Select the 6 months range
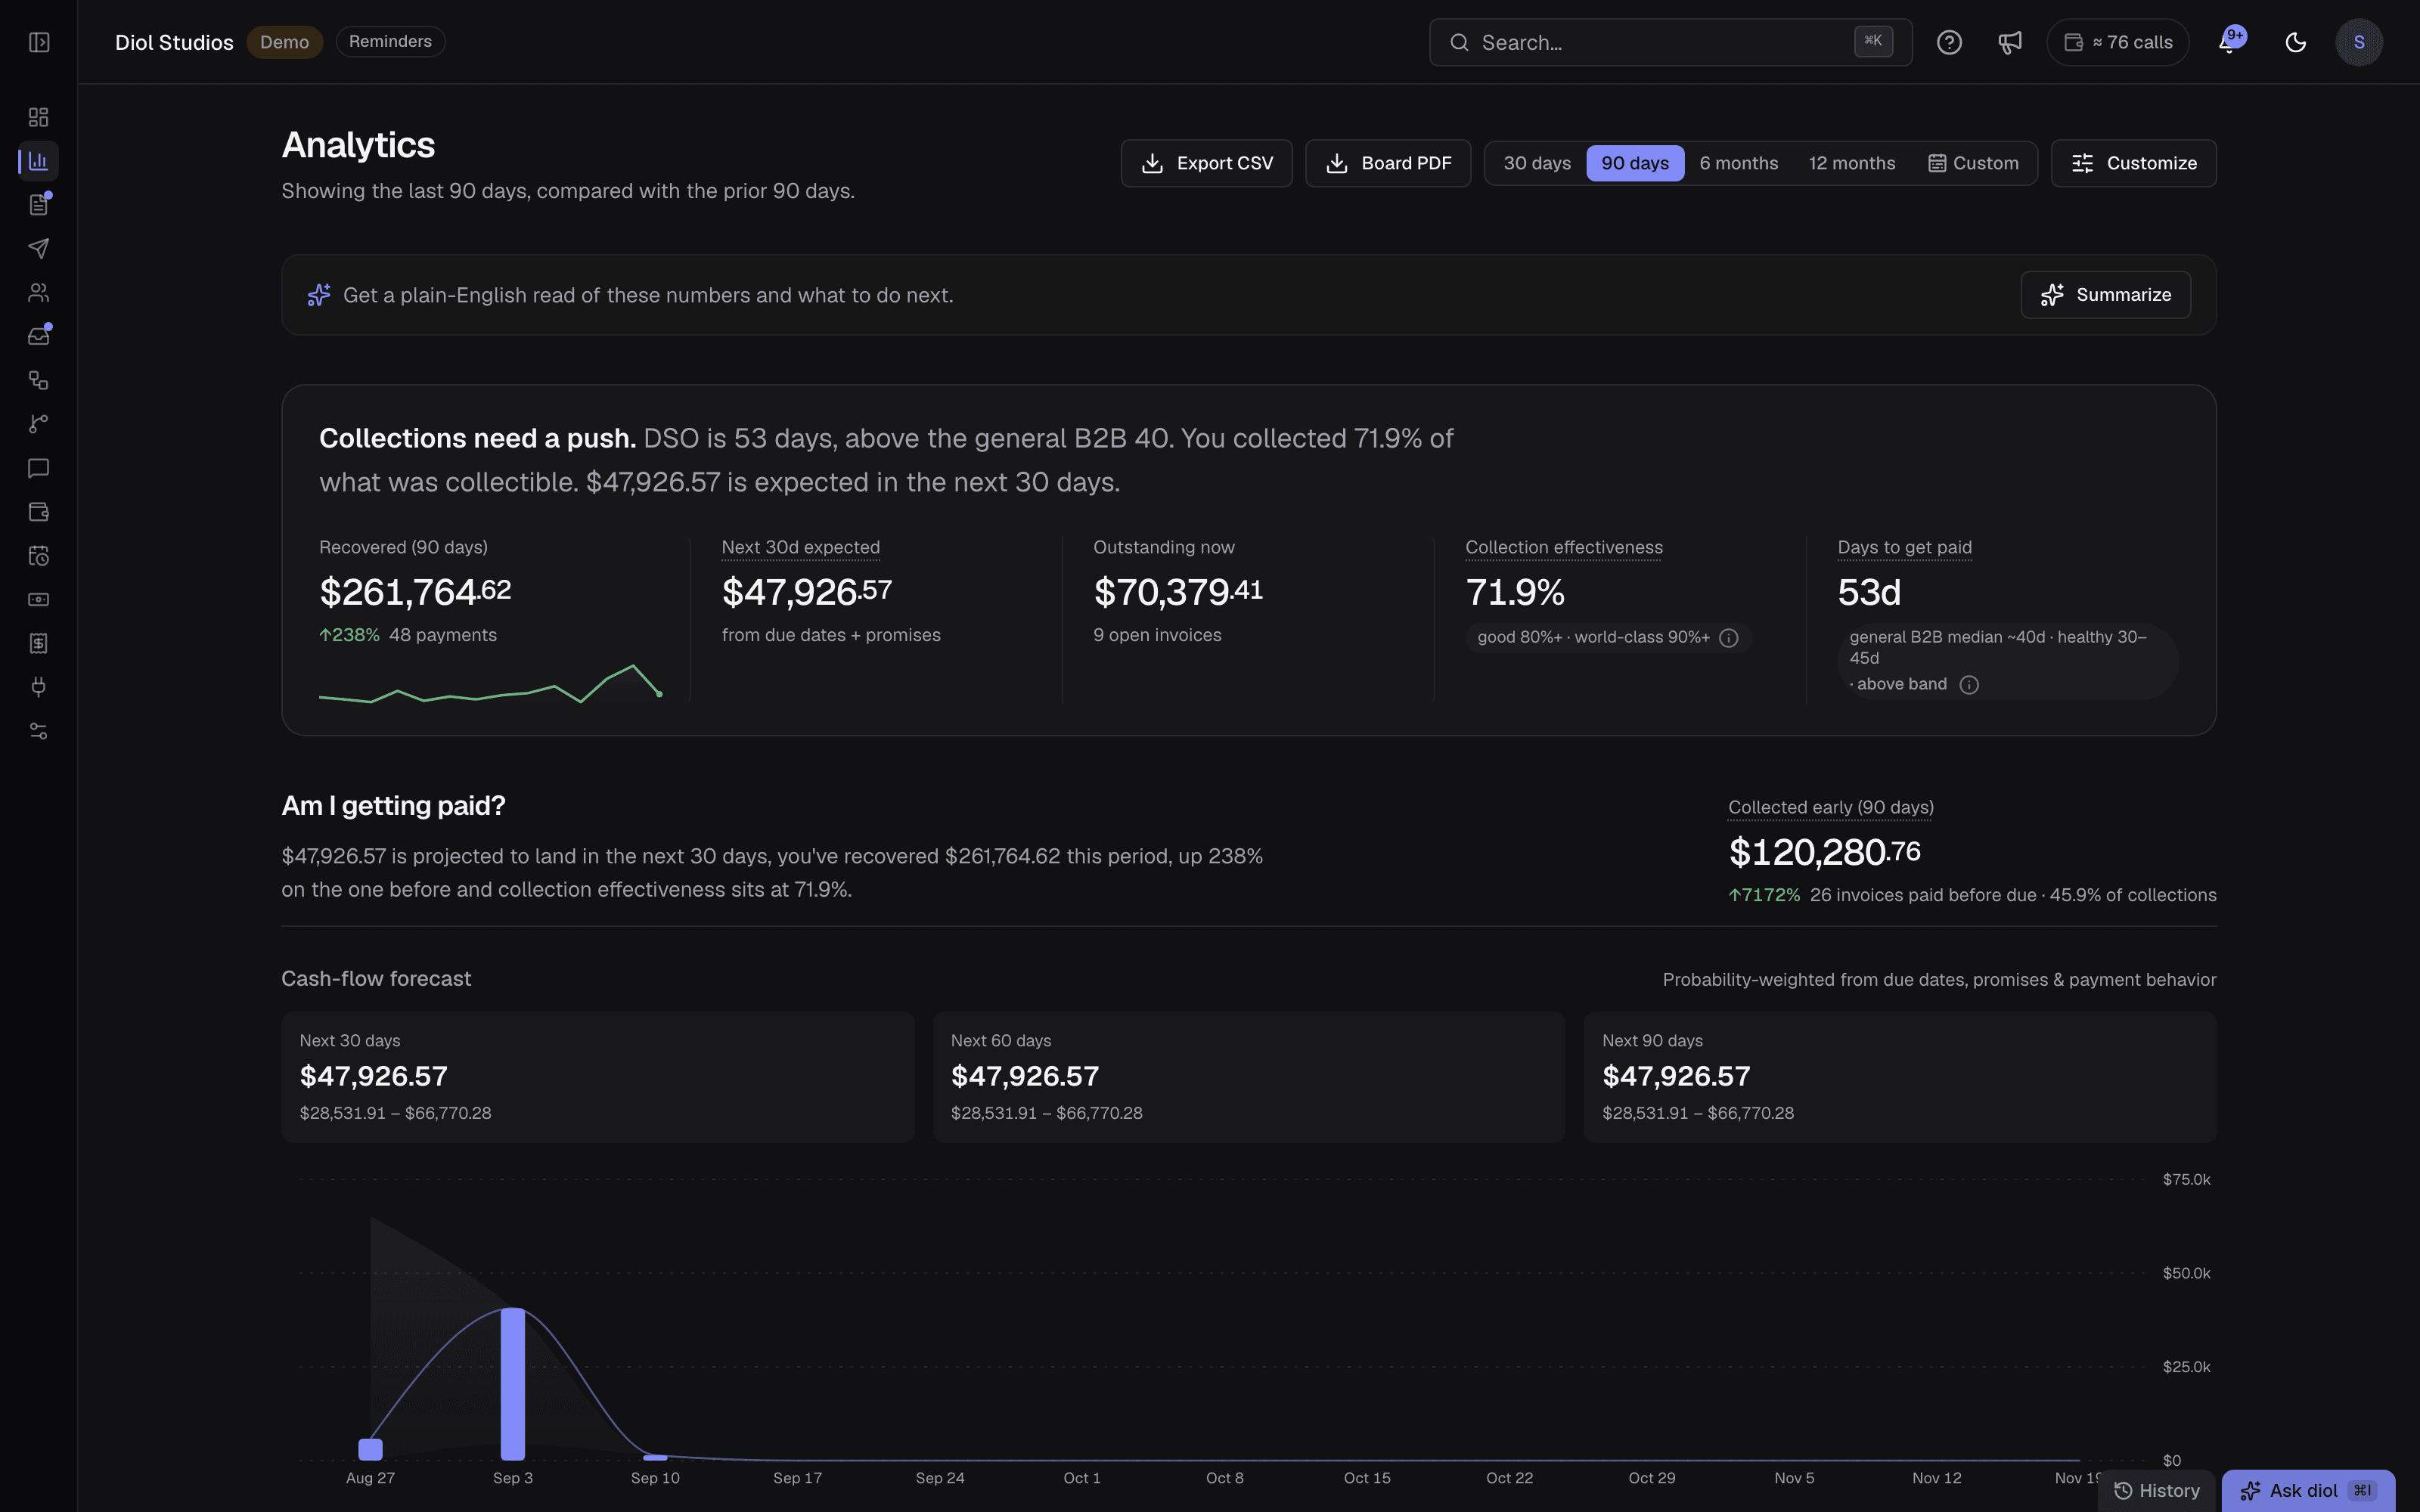Viewport: 2420px width, 1512px height. pyautogui.click(x=1739, y=163)
